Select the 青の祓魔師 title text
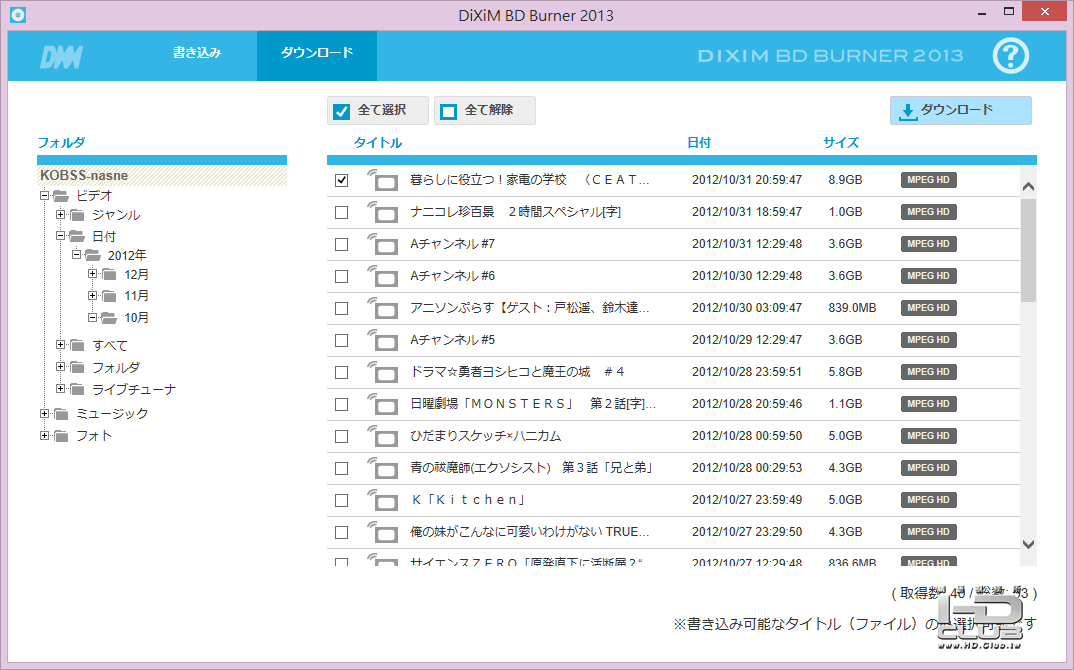Image resolution: width=1074 pixels, height=670 pixels. click(532, 468)
